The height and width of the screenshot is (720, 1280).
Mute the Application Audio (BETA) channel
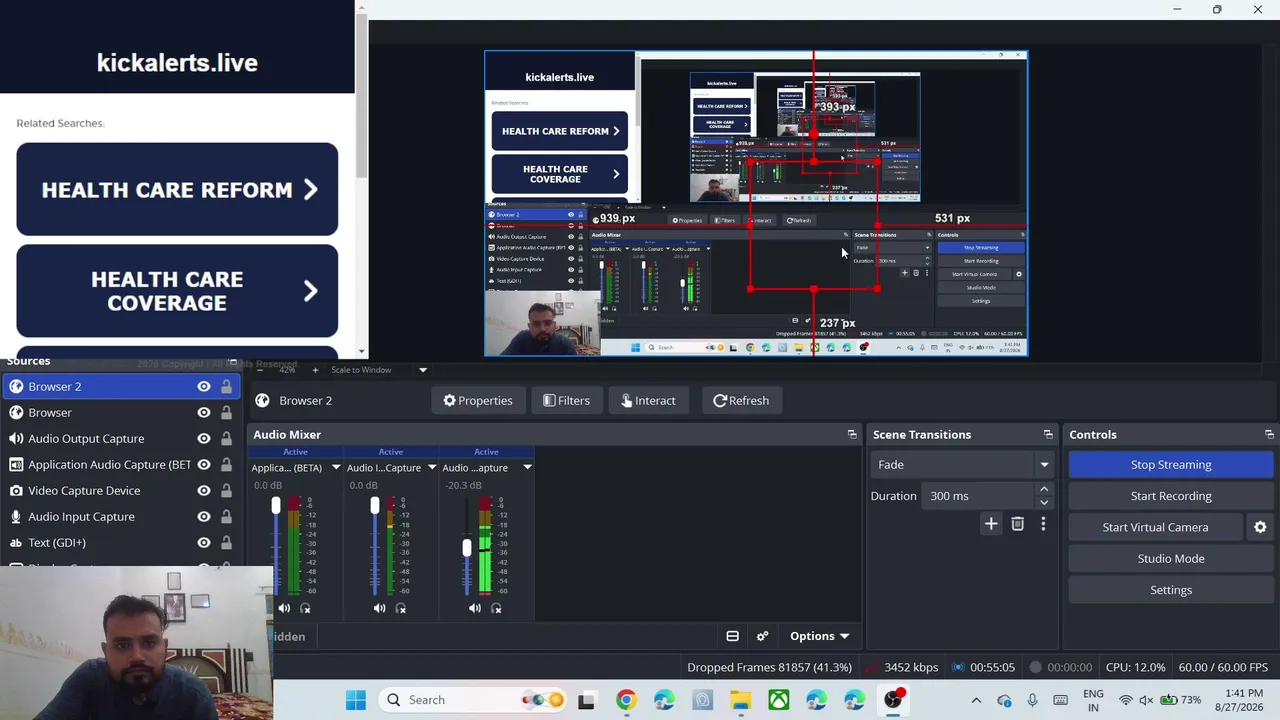pyautogui.click(x=284, y=608)
